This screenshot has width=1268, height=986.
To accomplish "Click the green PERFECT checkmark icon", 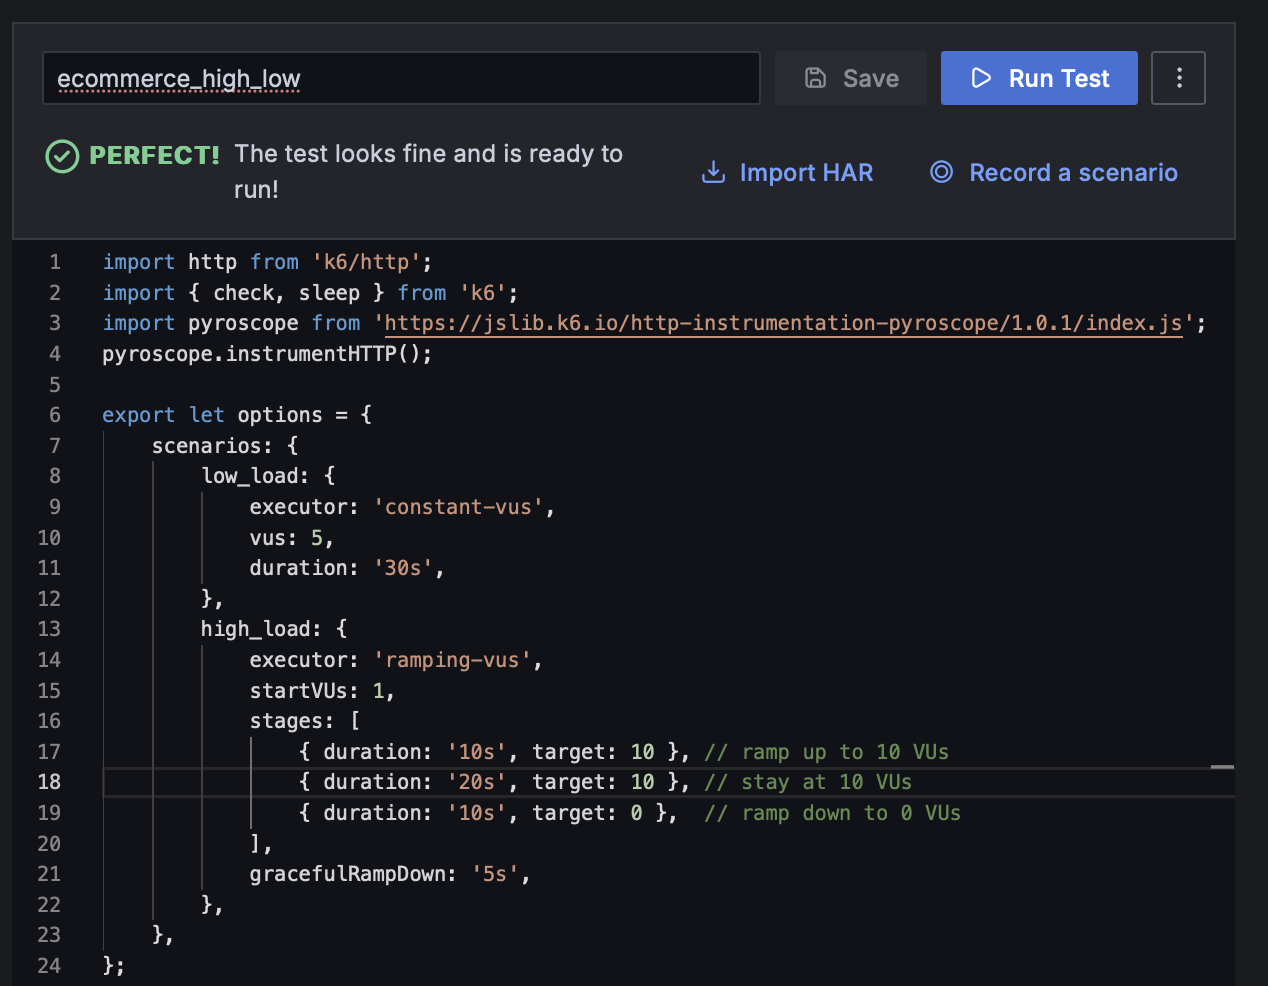I will [62, 156].
